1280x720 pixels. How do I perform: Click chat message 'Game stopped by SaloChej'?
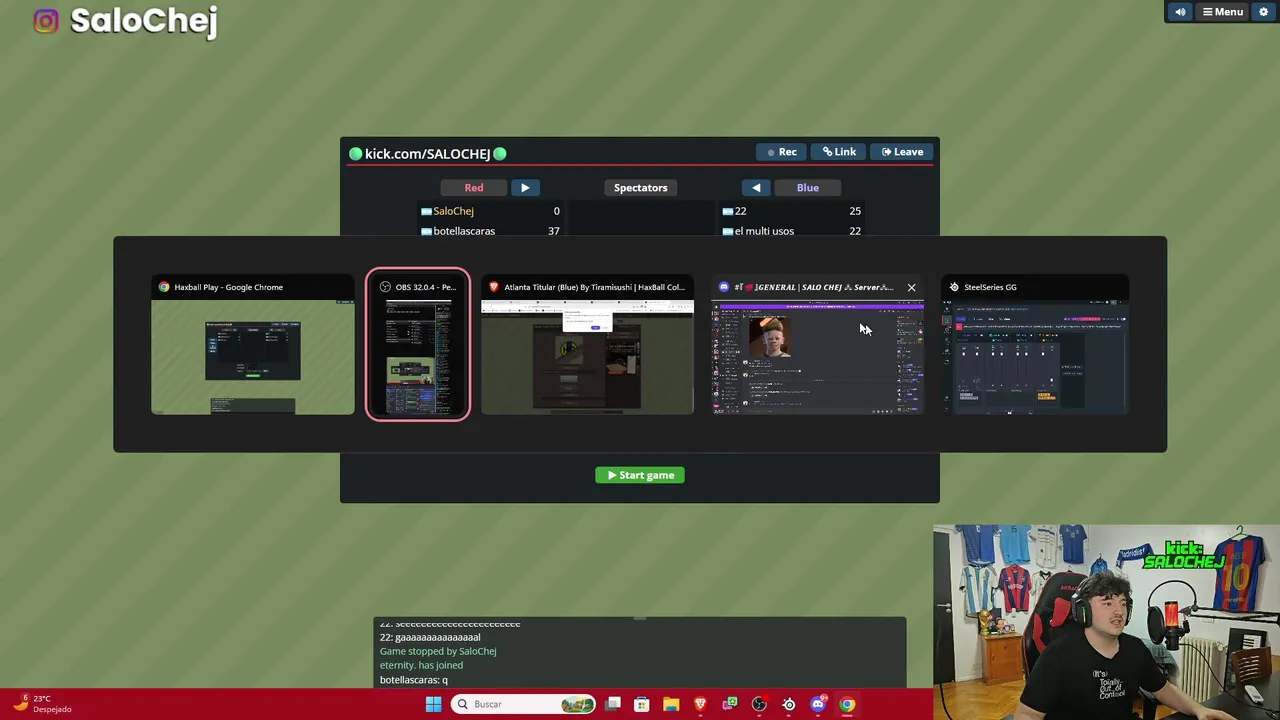click(x=438, y=651)
